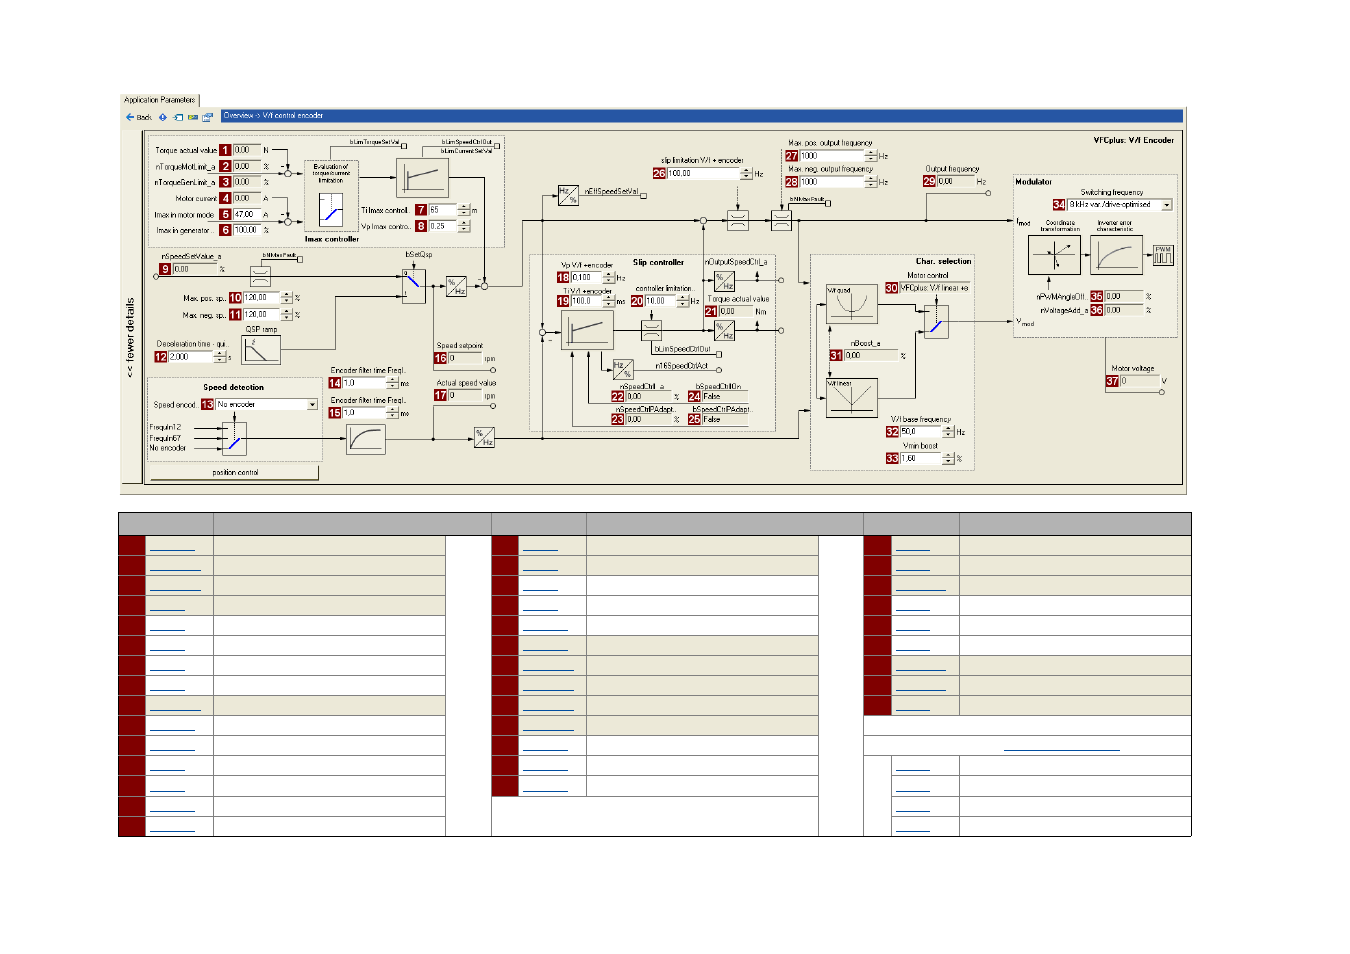
Task: Click the encoder filter curve block
Action: pyautogui.click(x=366, y=439)
